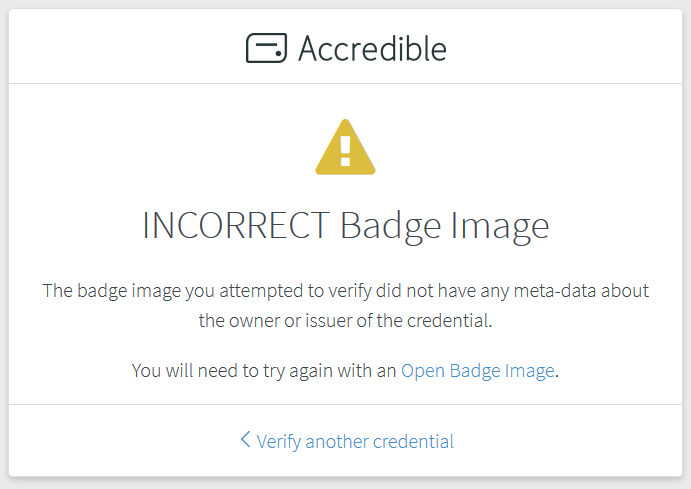This screenshot has width=691, height=489.
Task: Click the letter A of the Accredible wordmark
Action: pyautogui.click(x=309, y=49)
